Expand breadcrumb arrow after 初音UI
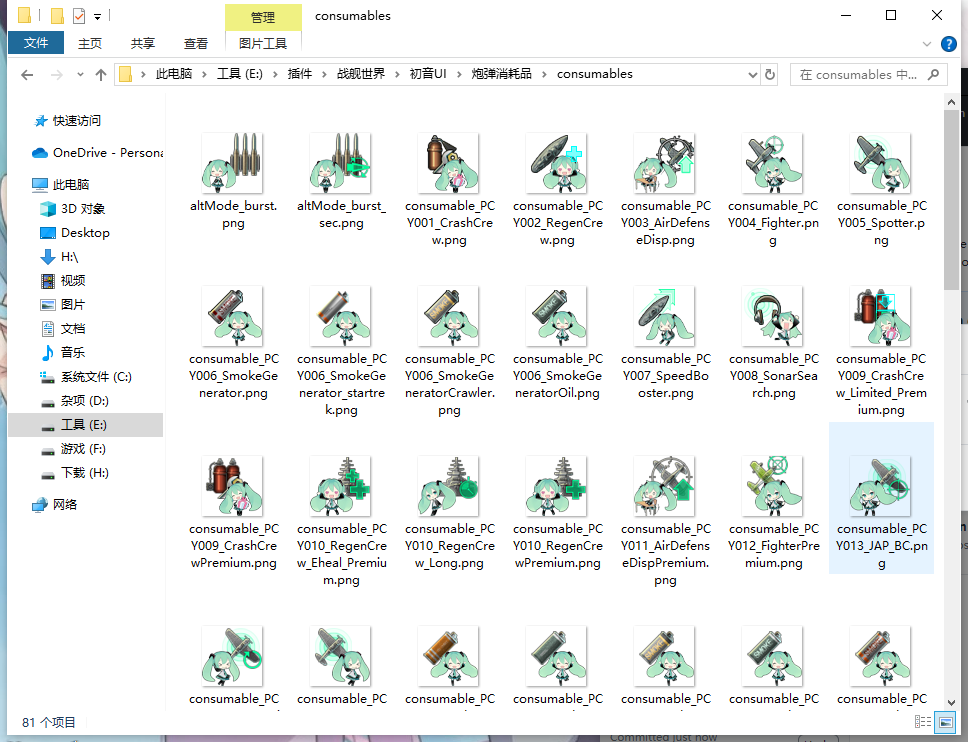968x742 pixels. (x=459, y=74)
